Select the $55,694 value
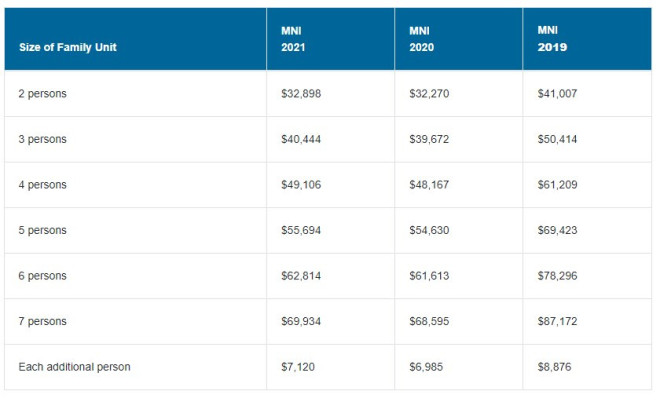This screenshot has width=660, height=402. coord(301,230)
